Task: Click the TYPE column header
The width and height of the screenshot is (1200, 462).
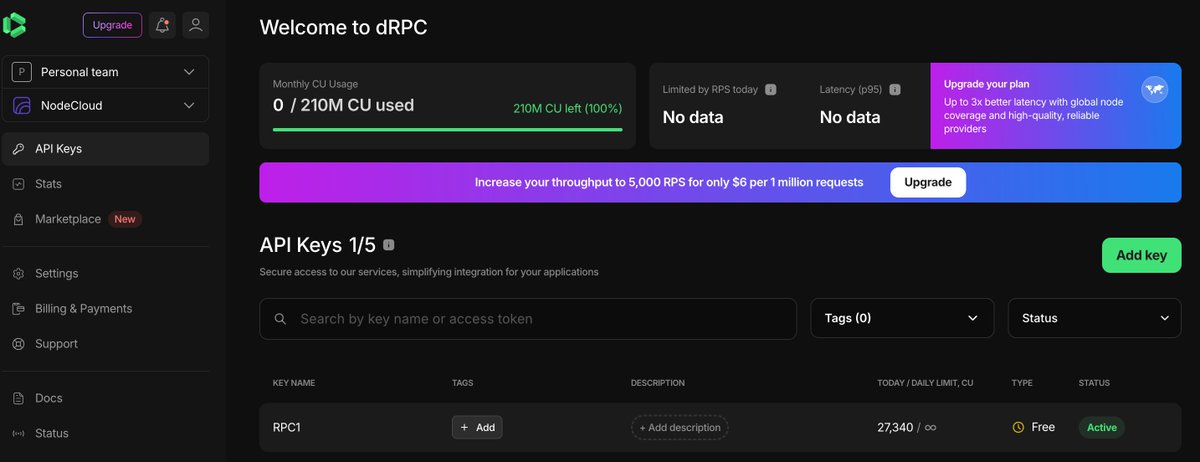Action: tap(1022, 383)
